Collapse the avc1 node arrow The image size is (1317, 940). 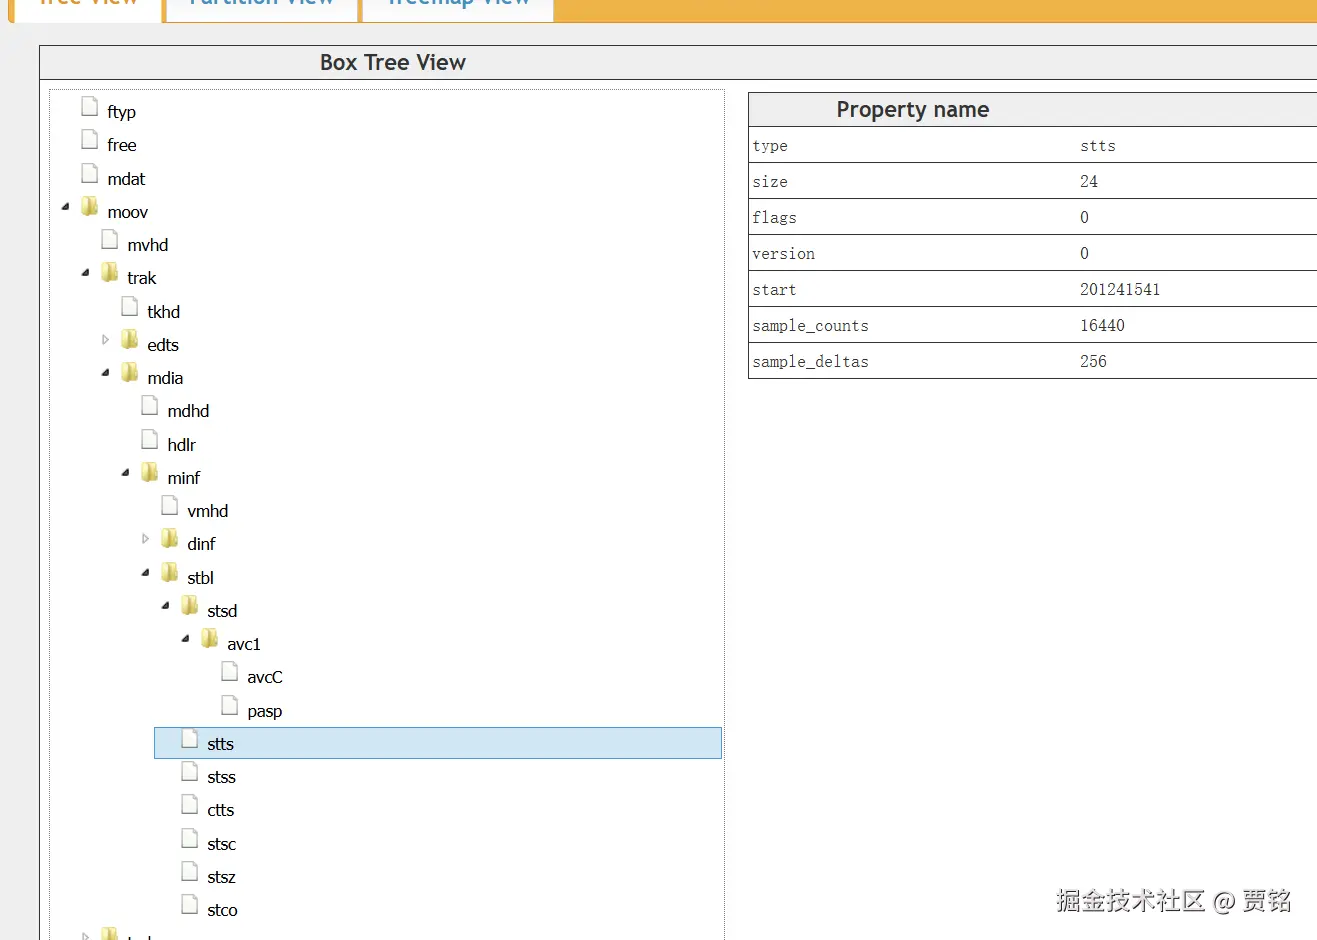[186, 639]
